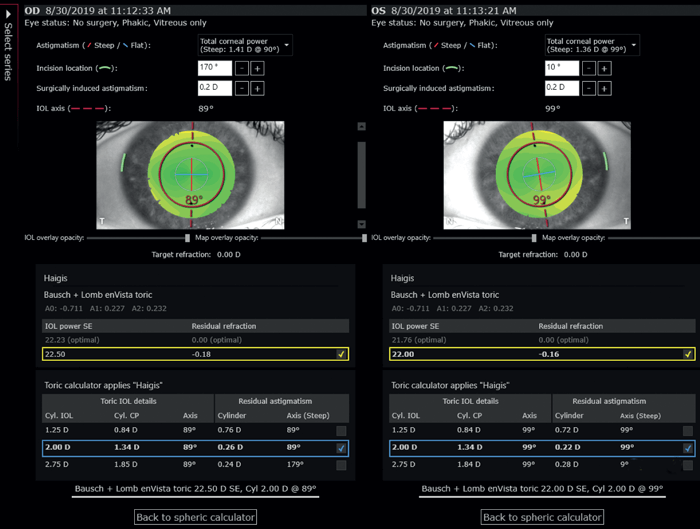Click OD header 8/30/2019 at 11:12:33 AM
The width and height of the screenshot is (700, 529).
click(x=108, y=11)
